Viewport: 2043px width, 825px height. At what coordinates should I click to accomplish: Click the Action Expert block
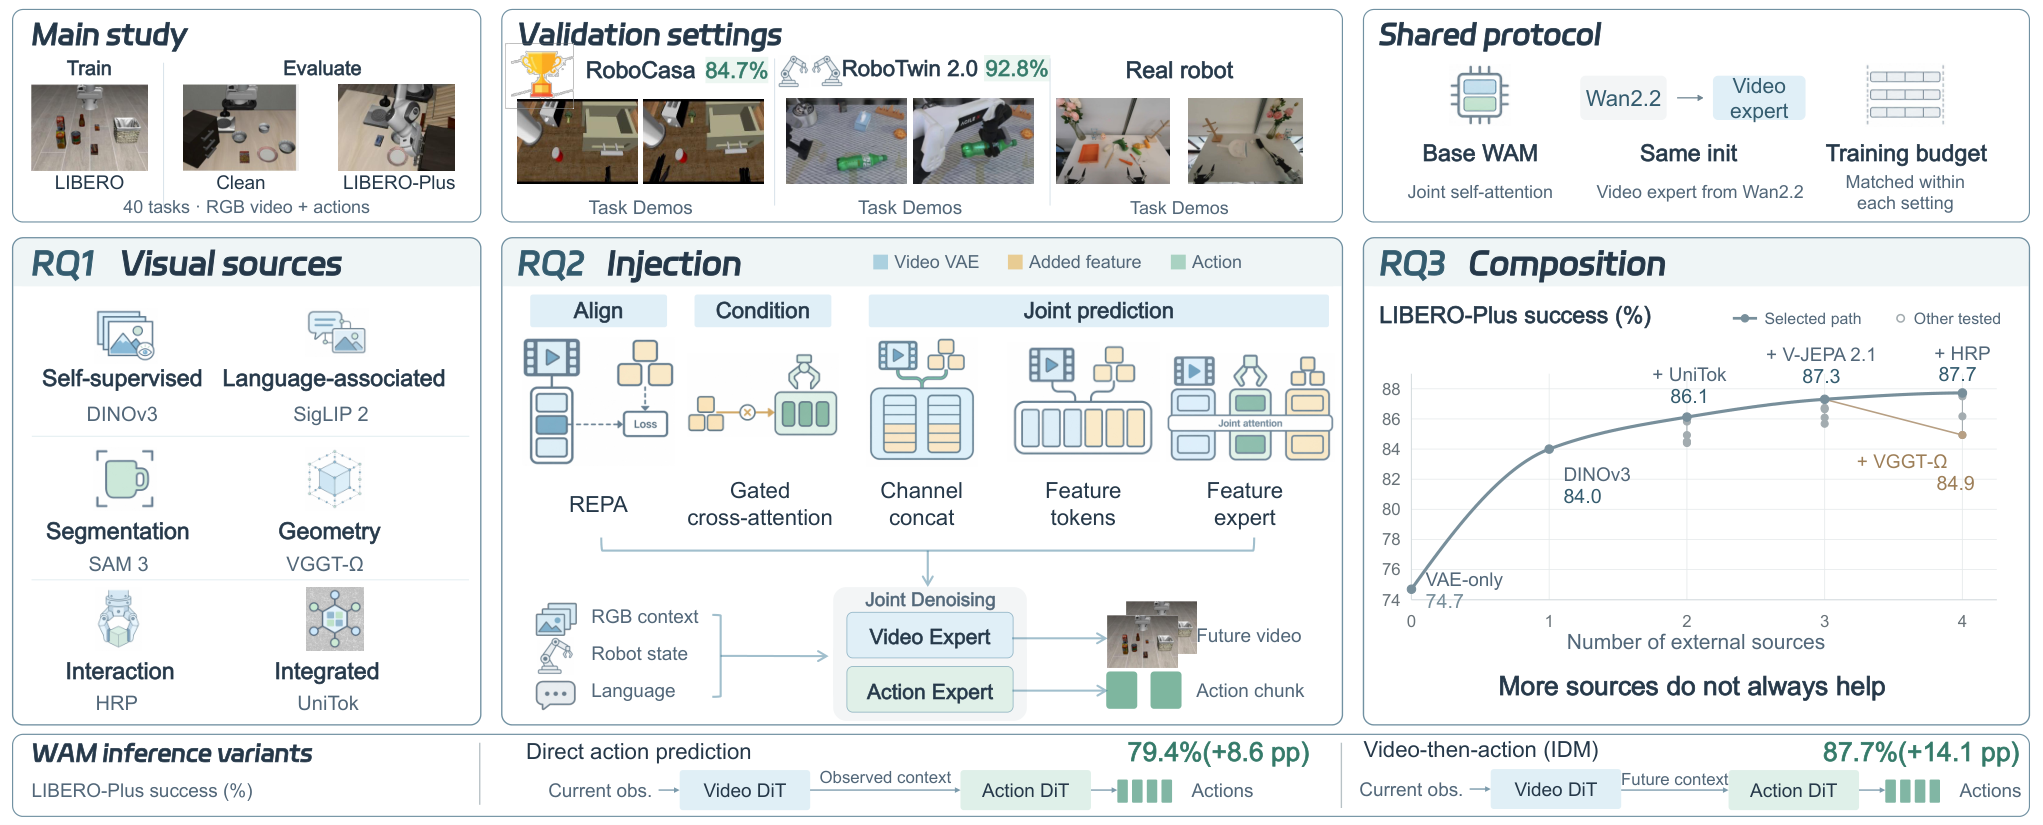pos(930,691)
